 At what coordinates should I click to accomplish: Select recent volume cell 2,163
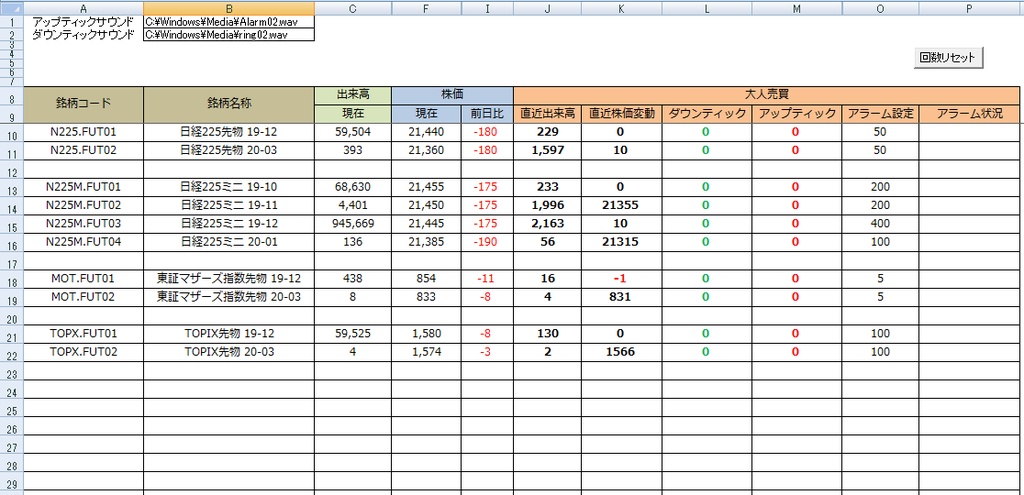(547, 224)
